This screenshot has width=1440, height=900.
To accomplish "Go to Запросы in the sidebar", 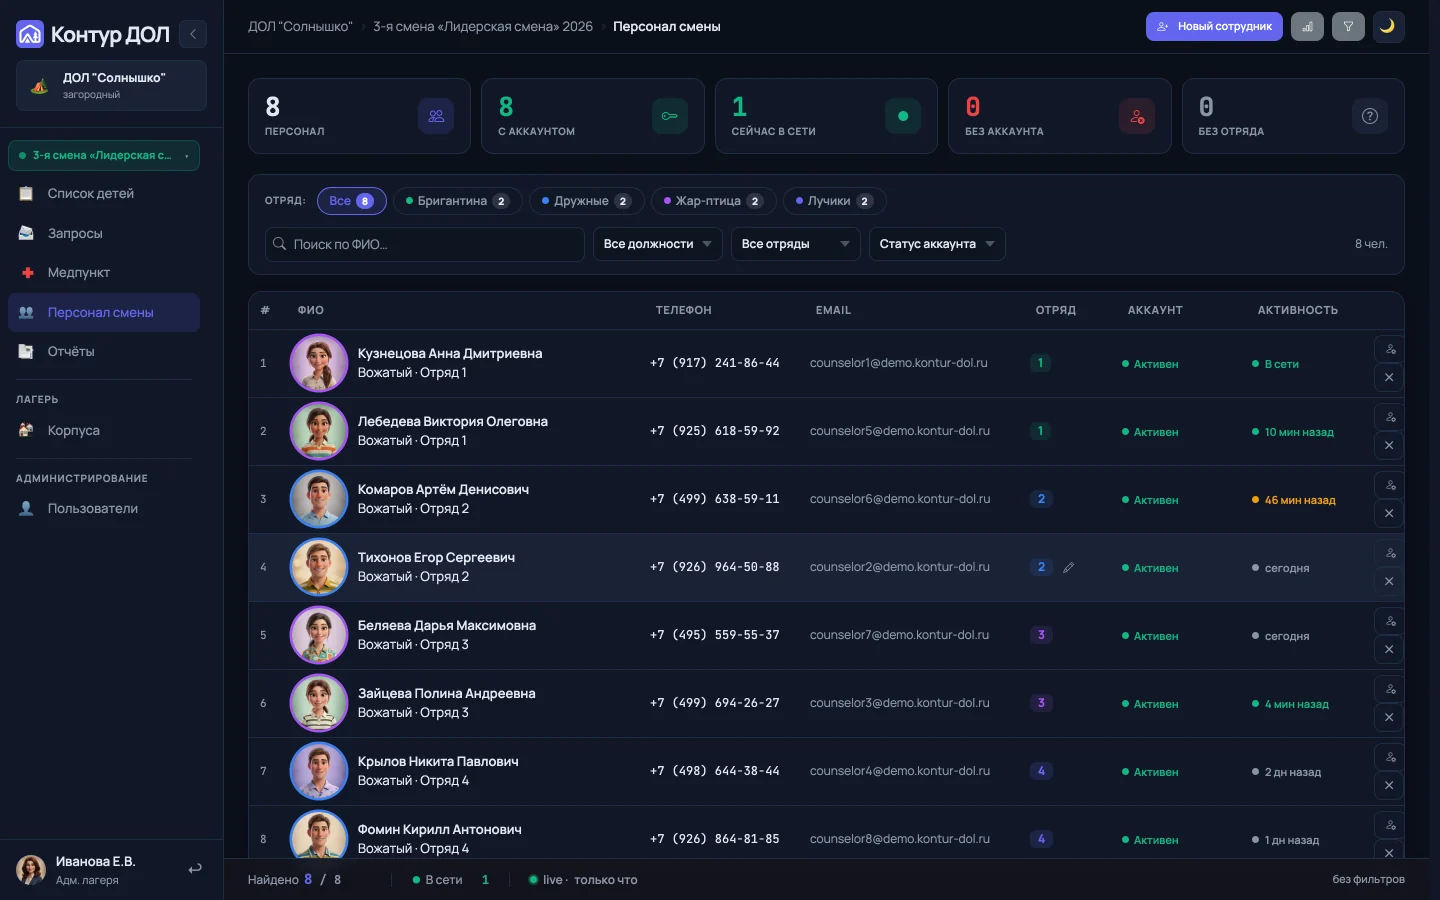I will pos(104,233).
